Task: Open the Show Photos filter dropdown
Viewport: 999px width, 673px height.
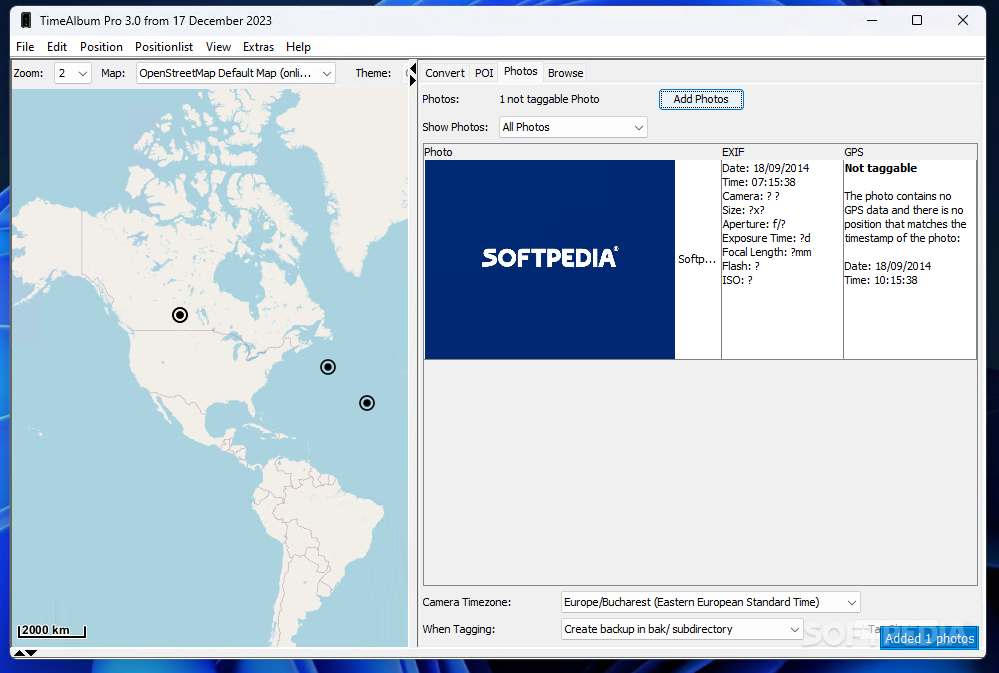Action: (x=573, y=127)
